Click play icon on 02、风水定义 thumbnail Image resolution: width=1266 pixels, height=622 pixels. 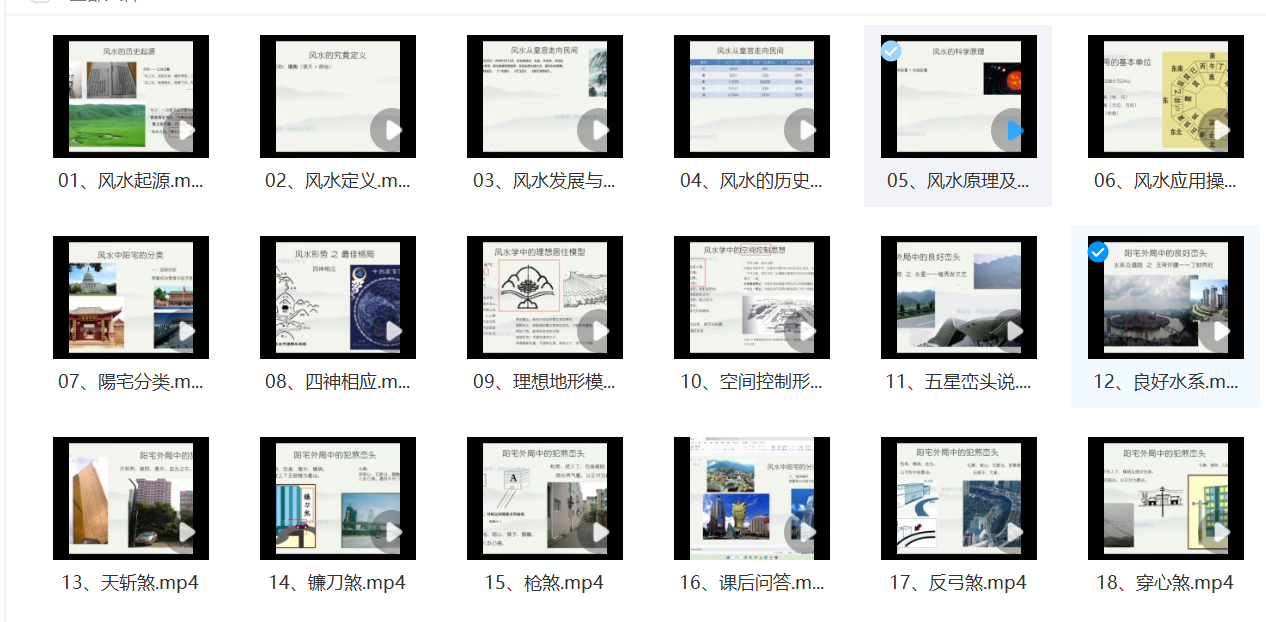[x=391, y=130]
